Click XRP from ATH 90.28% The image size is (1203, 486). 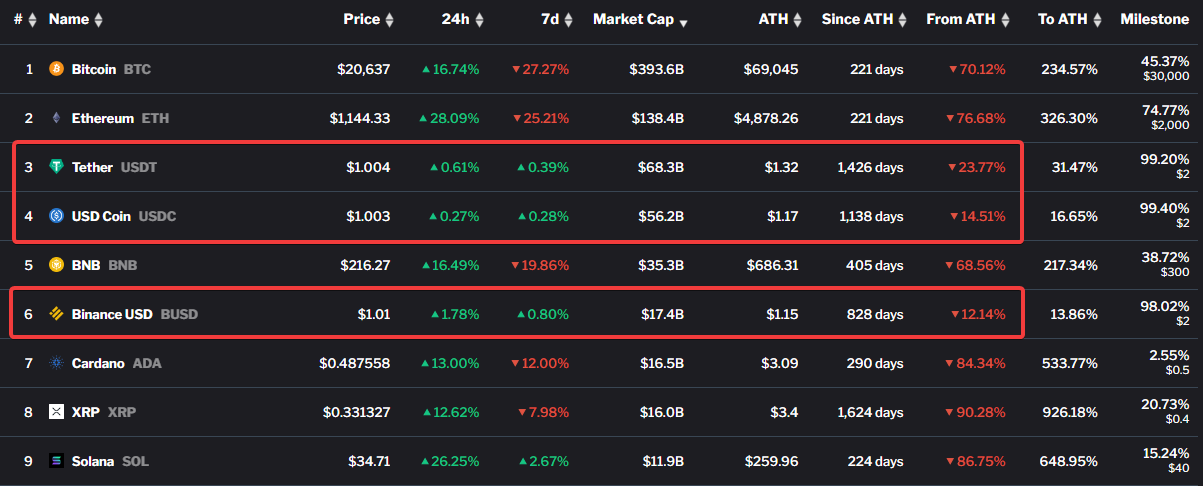click(x=976, y=412)
